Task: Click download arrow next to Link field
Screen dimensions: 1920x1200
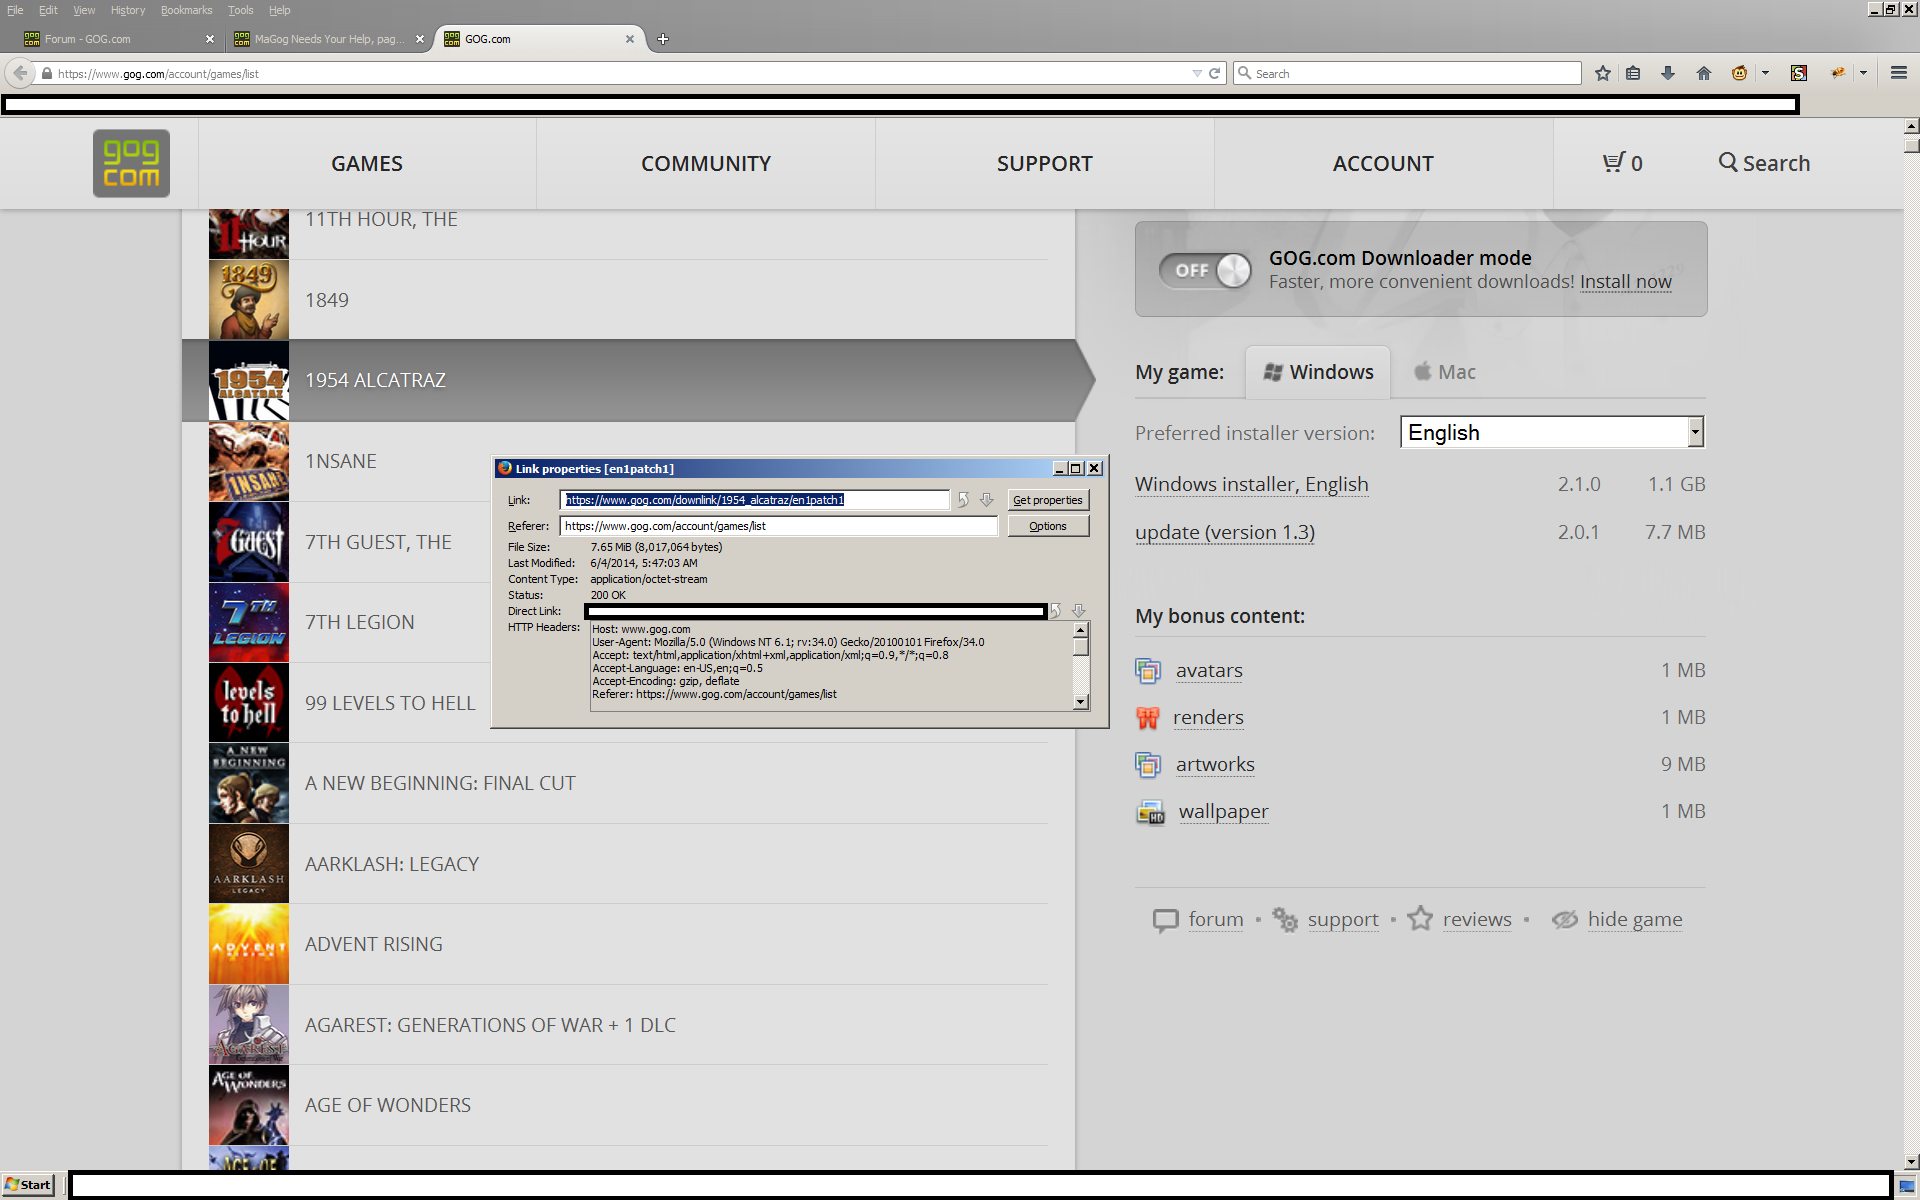Action: click(x=987, y=500)
